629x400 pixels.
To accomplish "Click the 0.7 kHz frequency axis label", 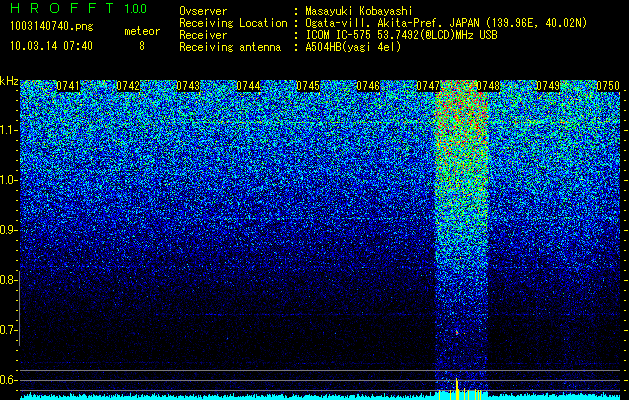I will pyautogui.click(x=9, y=330).
